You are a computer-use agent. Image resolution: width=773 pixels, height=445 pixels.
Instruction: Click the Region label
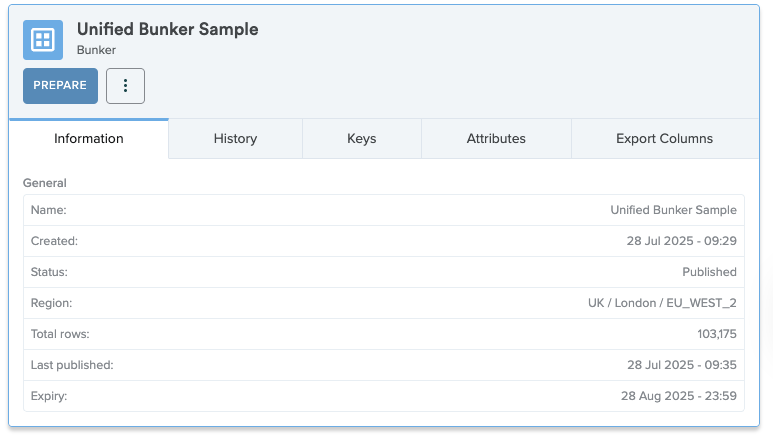pyautogui.click(x=51, y=303)
